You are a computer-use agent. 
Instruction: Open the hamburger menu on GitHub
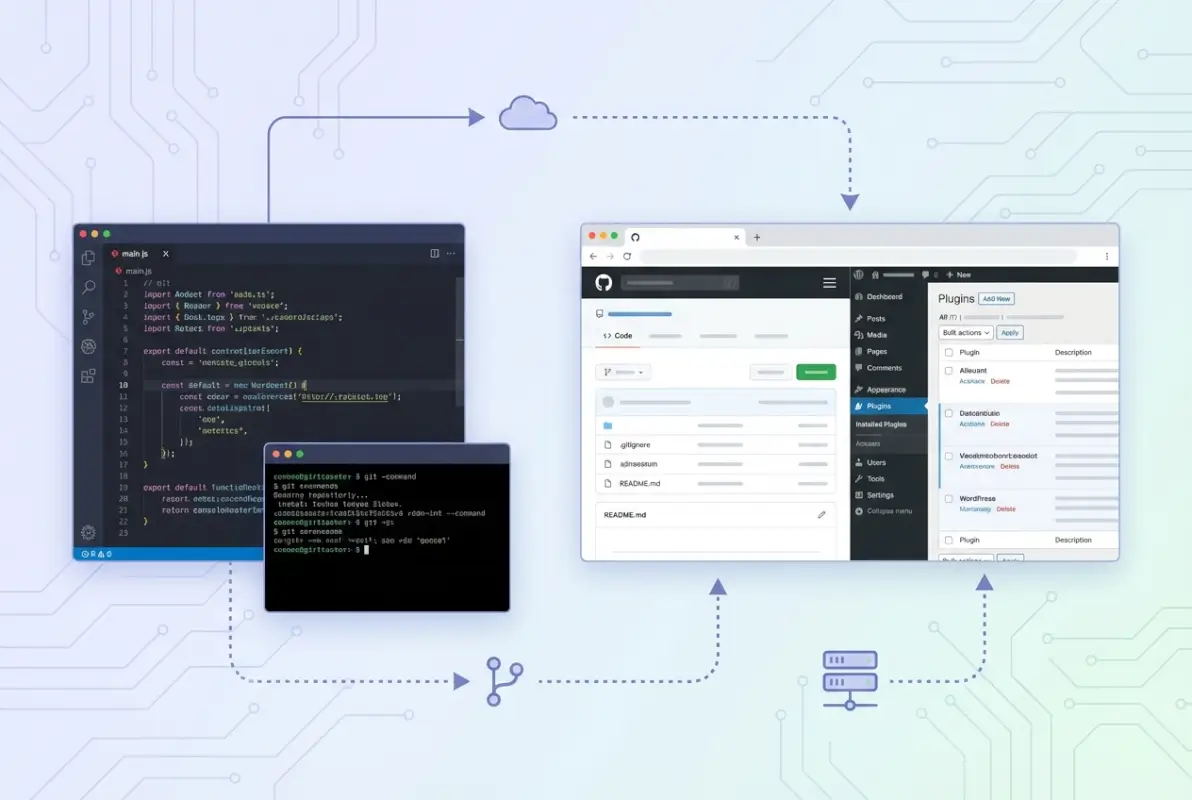point(829,283)
